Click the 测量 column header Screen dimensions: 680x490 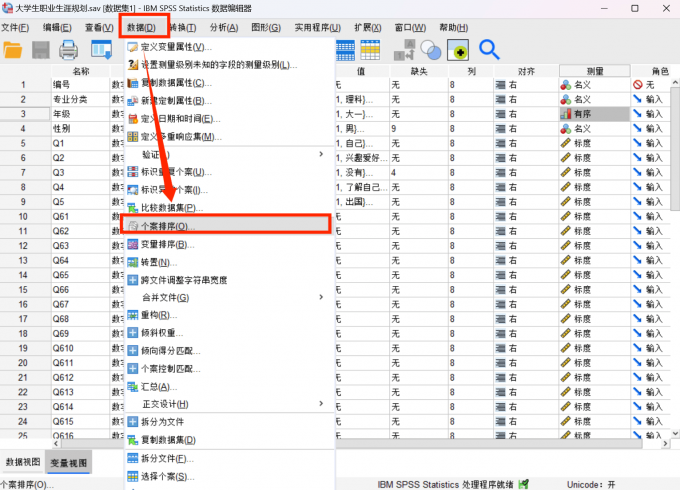tap(595, 71)
